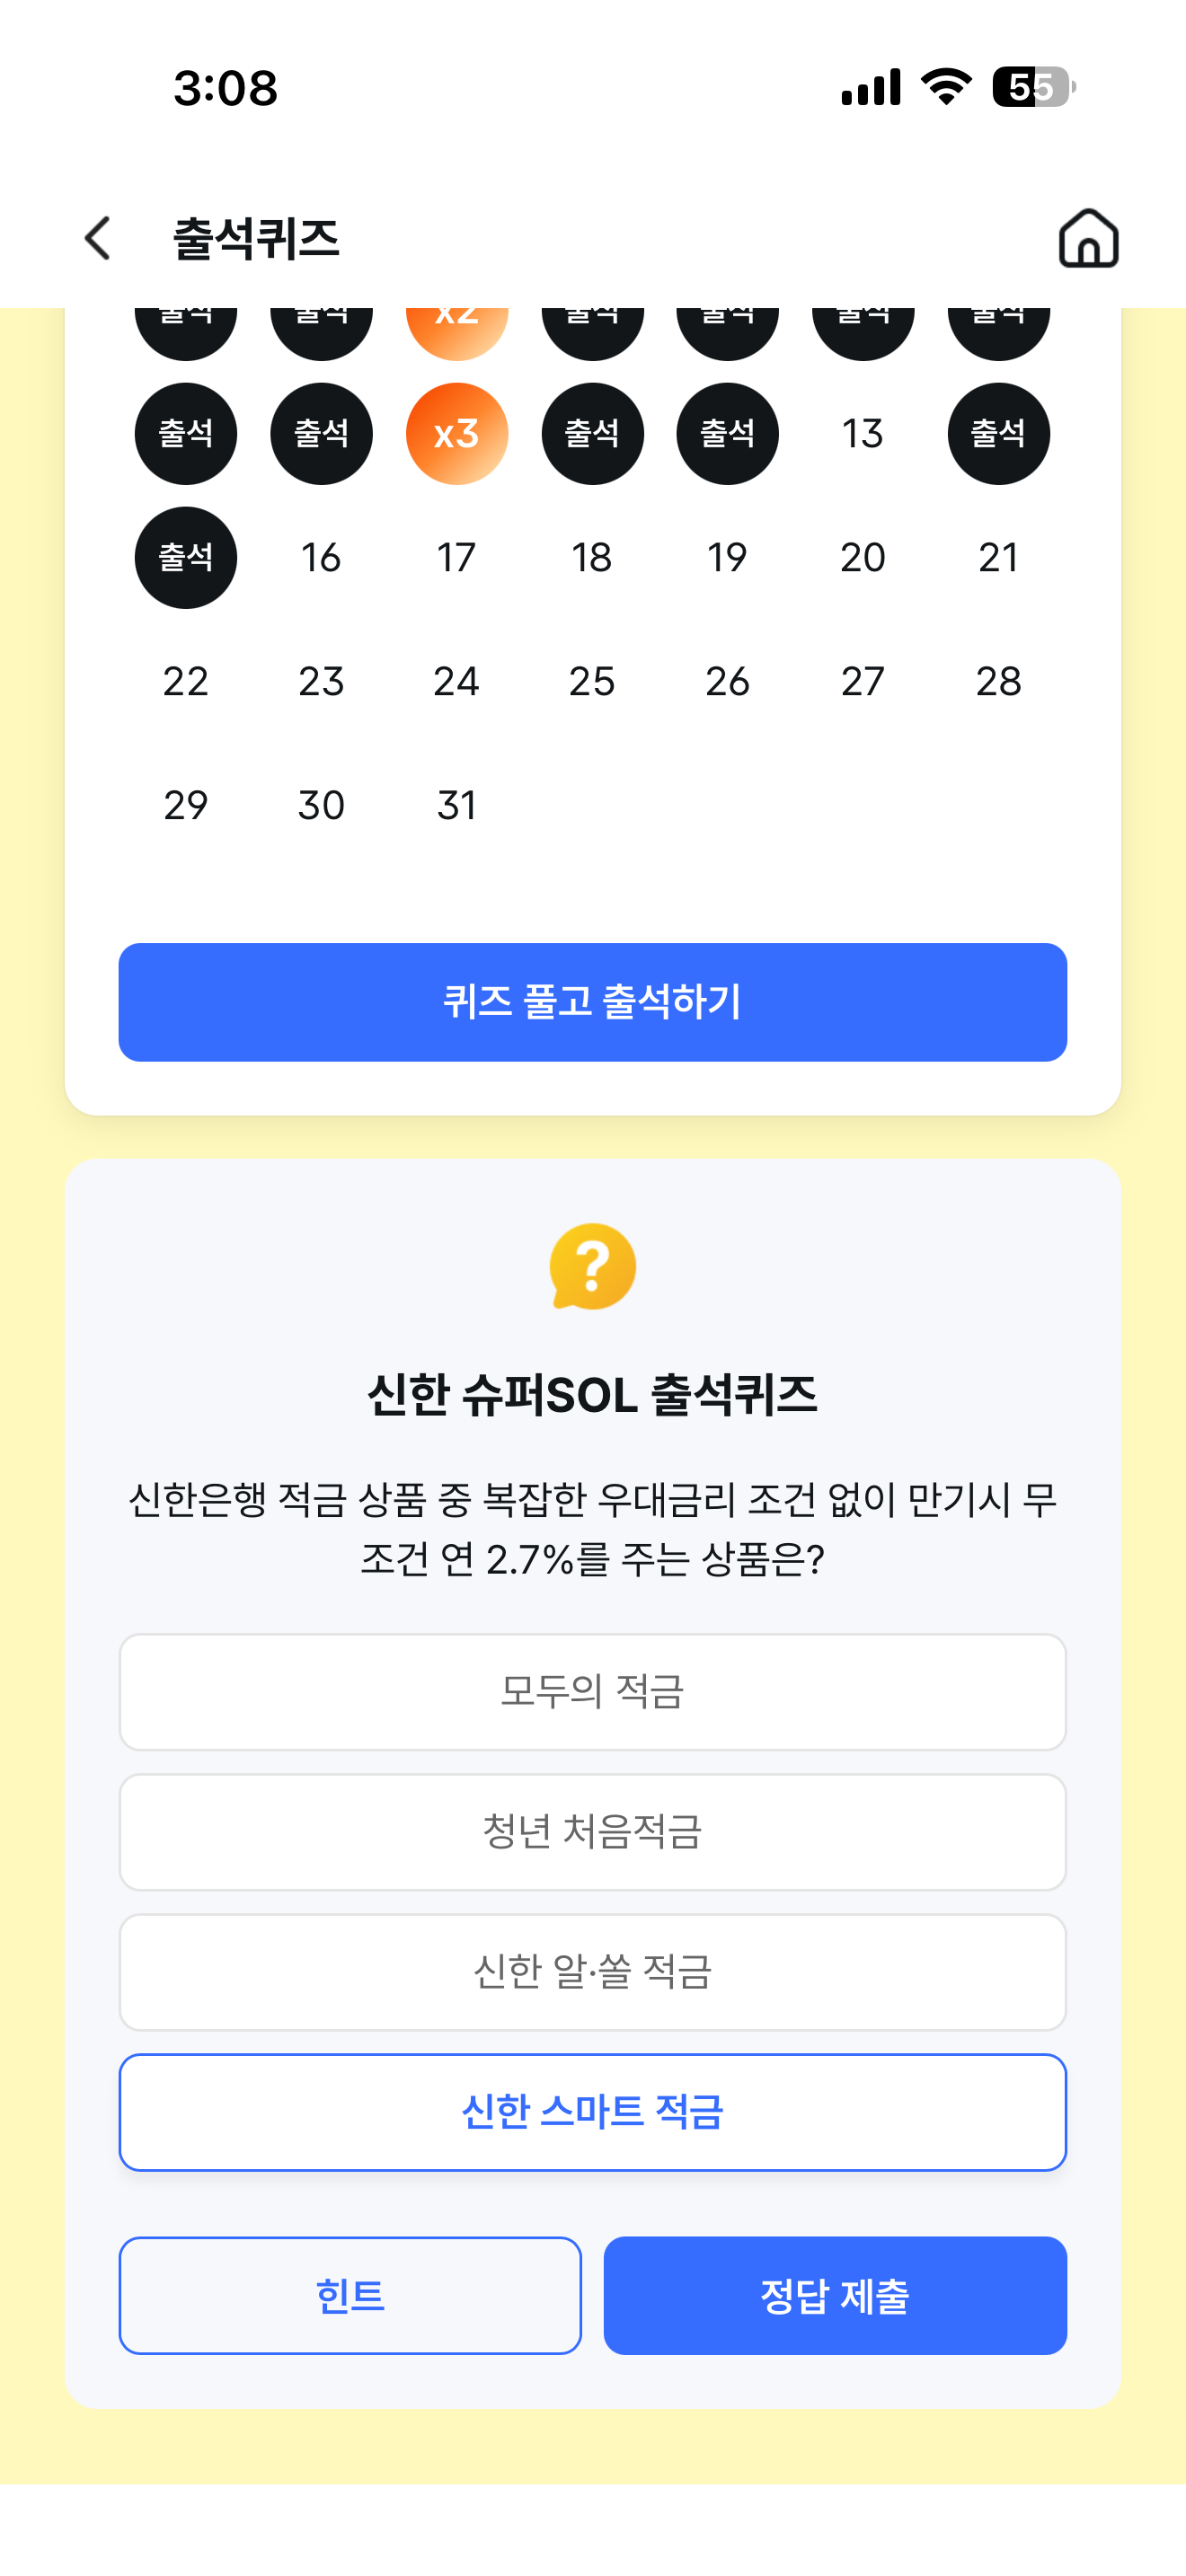Image resolution: width=1186 pixels, height=2576 pixels.
Task: Select answer 청년 처음적금
Action: pyautogui.click(x=593, y=1832)
